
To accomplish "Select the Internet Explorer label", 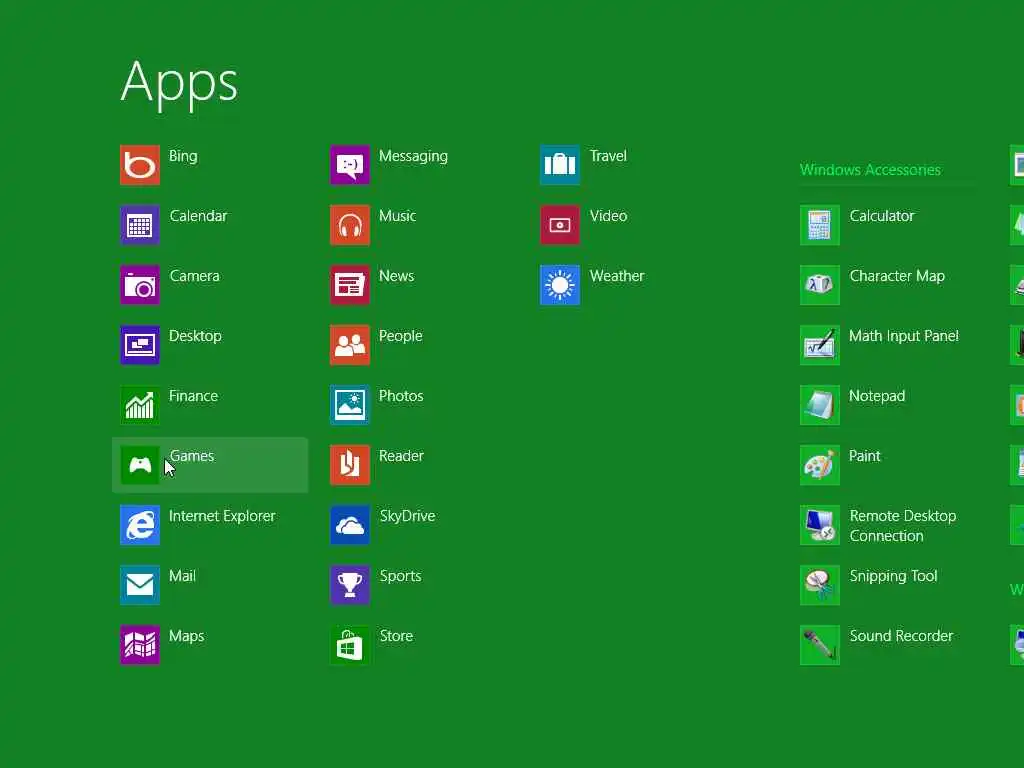I will click(x=222, y=517).
